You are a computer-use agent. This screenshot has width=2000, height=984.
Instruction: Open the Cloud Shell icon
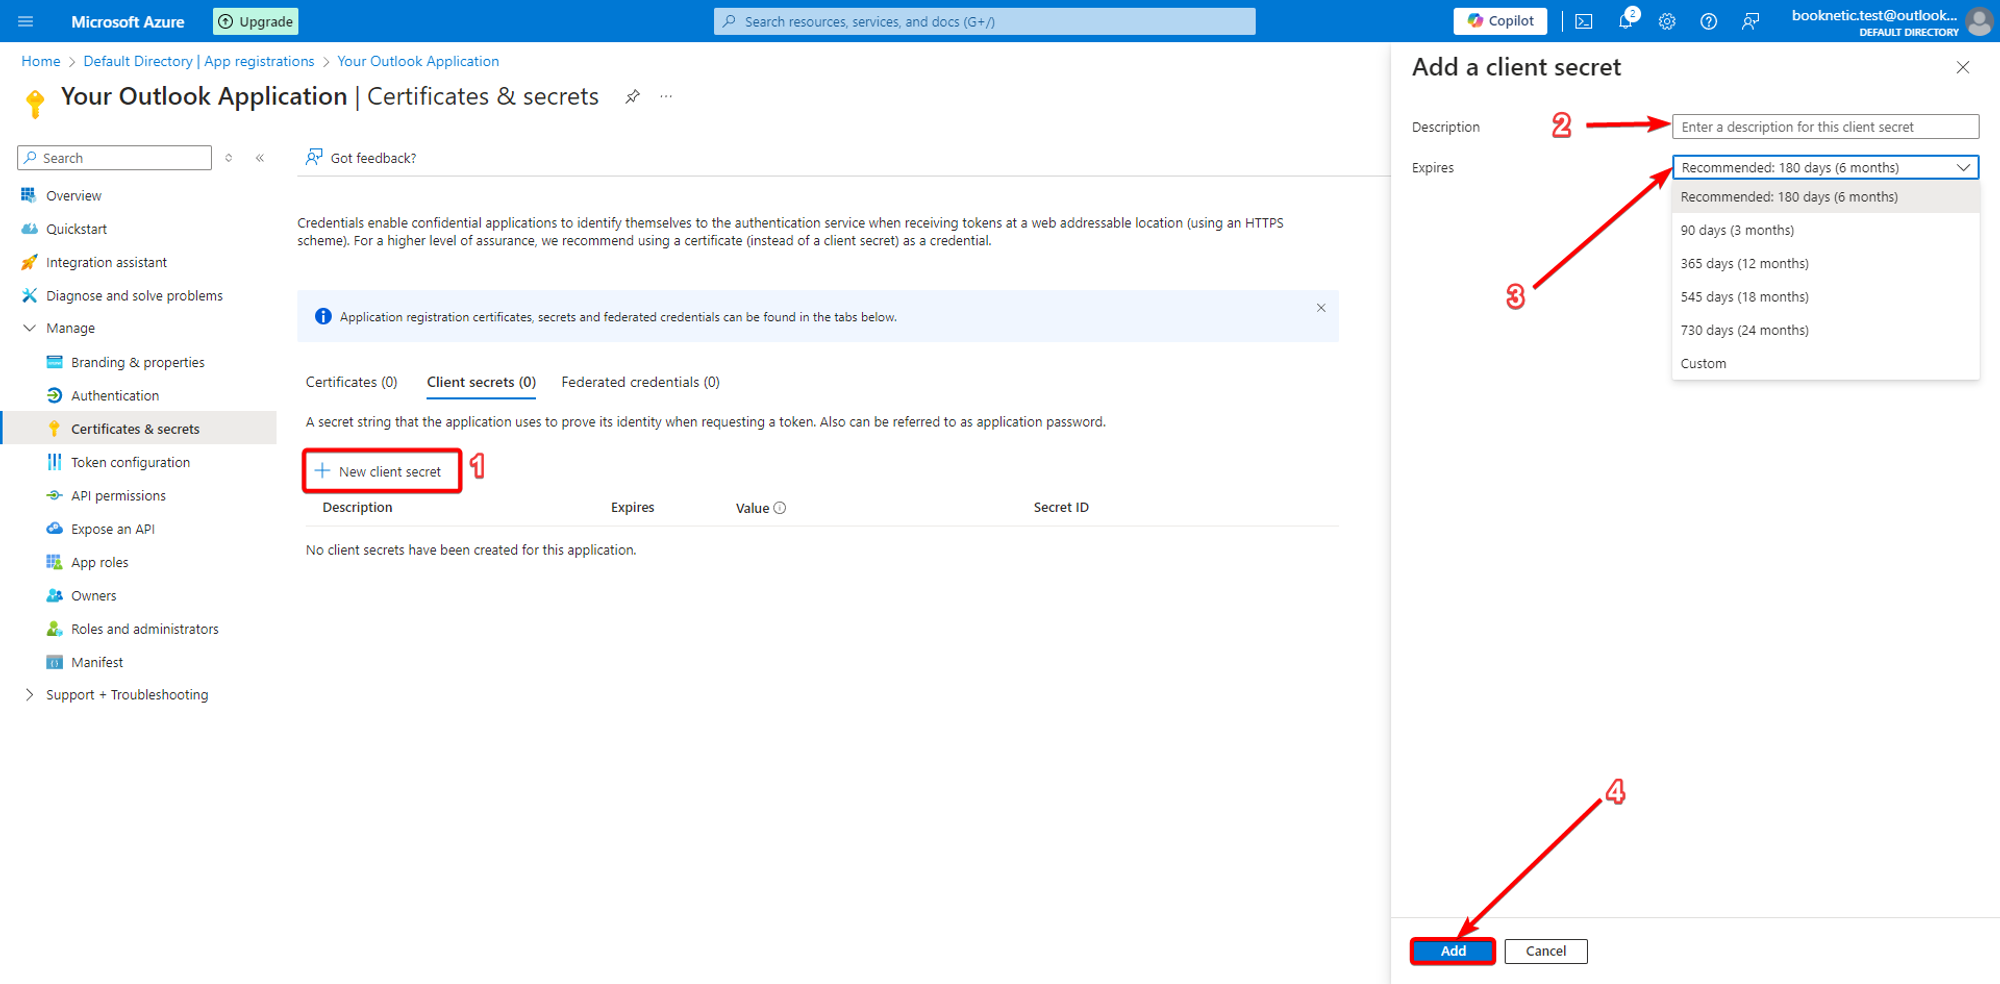pos(1584,21)
